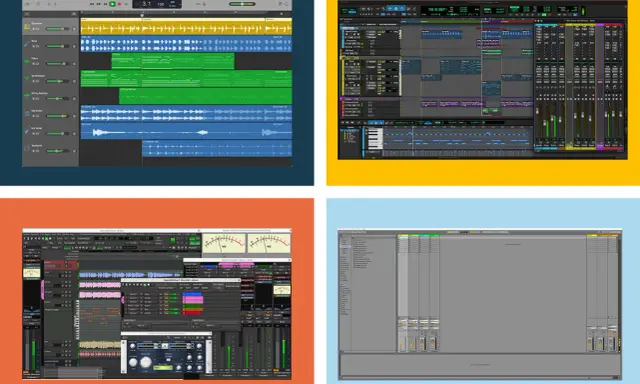This screenshot has height=384, width=640.
Task: Click Ableton's empty detail view at the bottom
Action: click(x=480, y=364)
